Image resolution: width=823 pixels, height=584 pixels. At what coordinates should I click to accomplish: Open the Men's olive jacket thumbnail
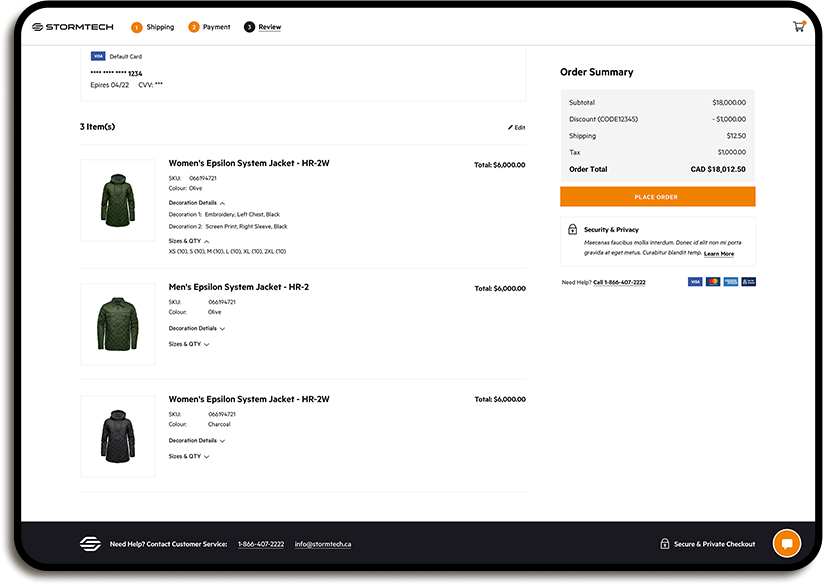tap(118, 324)
